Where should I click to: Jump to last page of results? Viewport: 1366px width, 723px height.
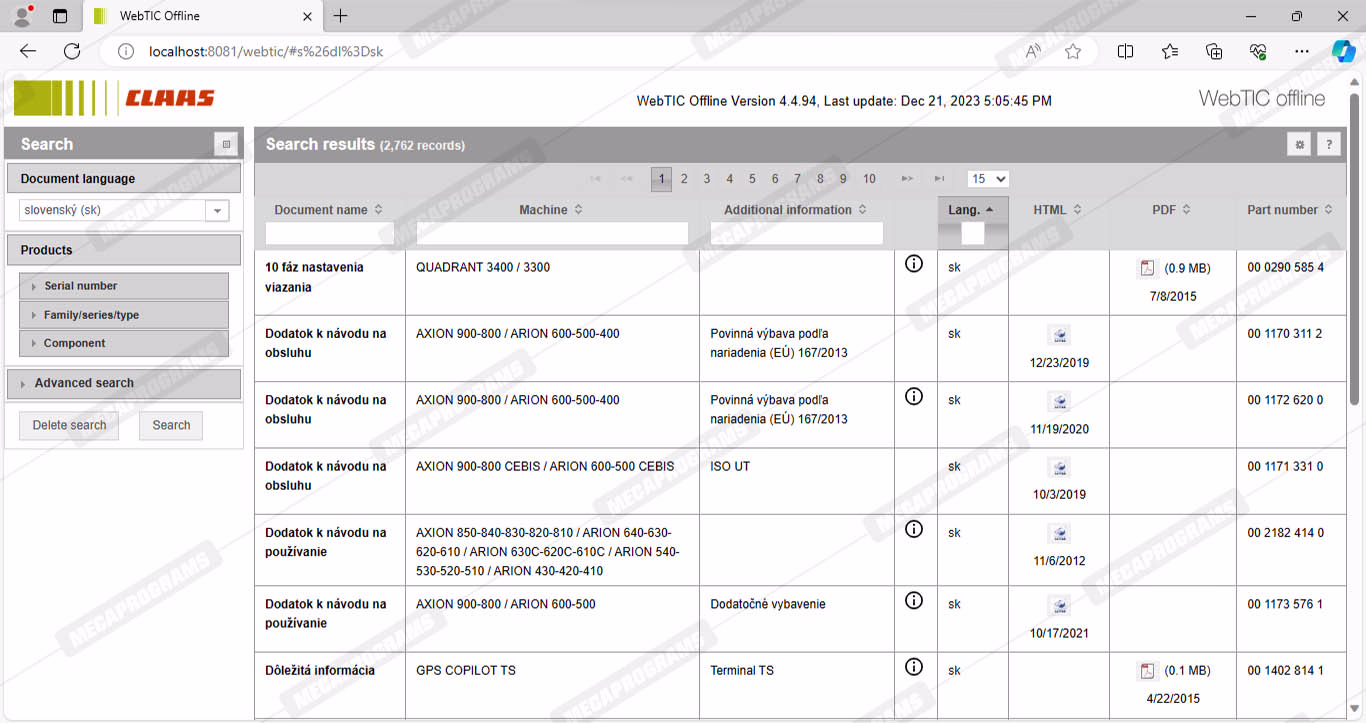939,179
